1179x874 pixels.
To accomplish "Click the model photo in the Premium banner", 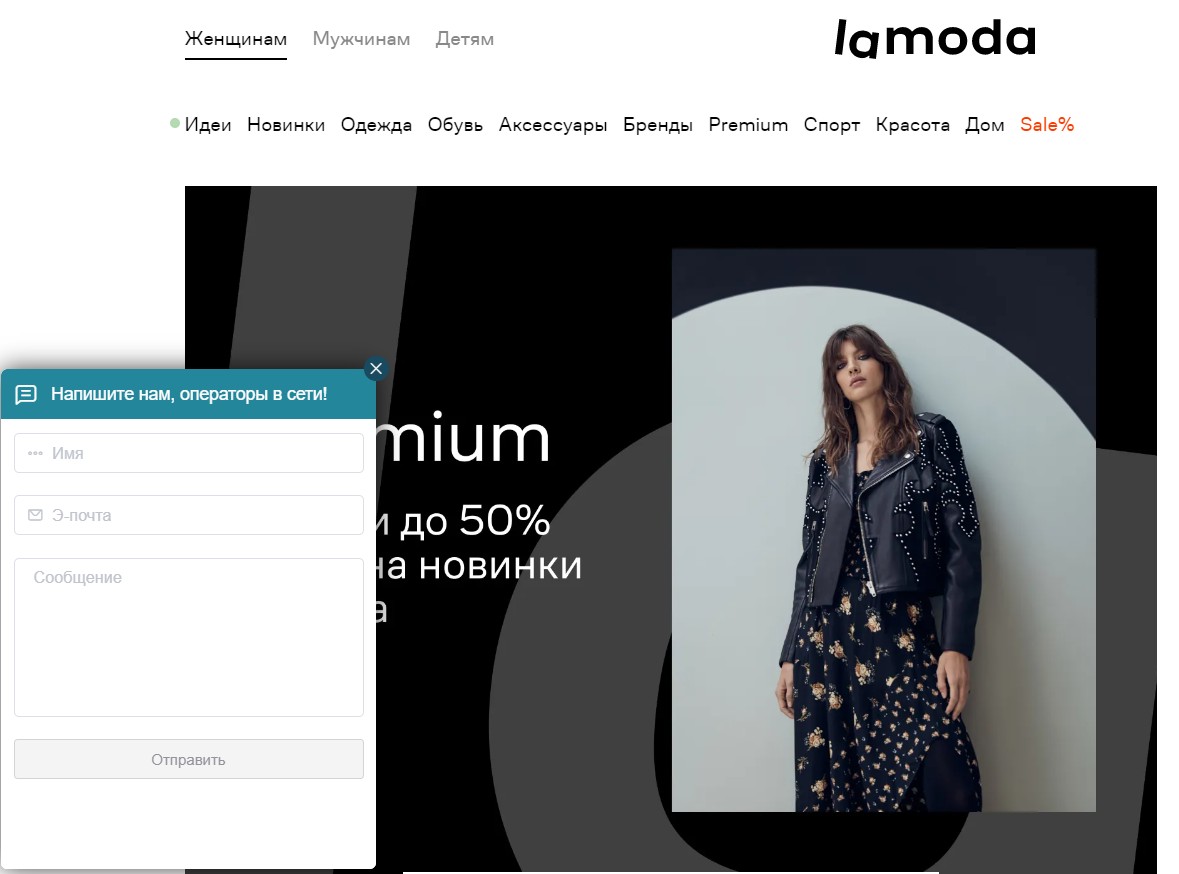I will pos(883,530).
